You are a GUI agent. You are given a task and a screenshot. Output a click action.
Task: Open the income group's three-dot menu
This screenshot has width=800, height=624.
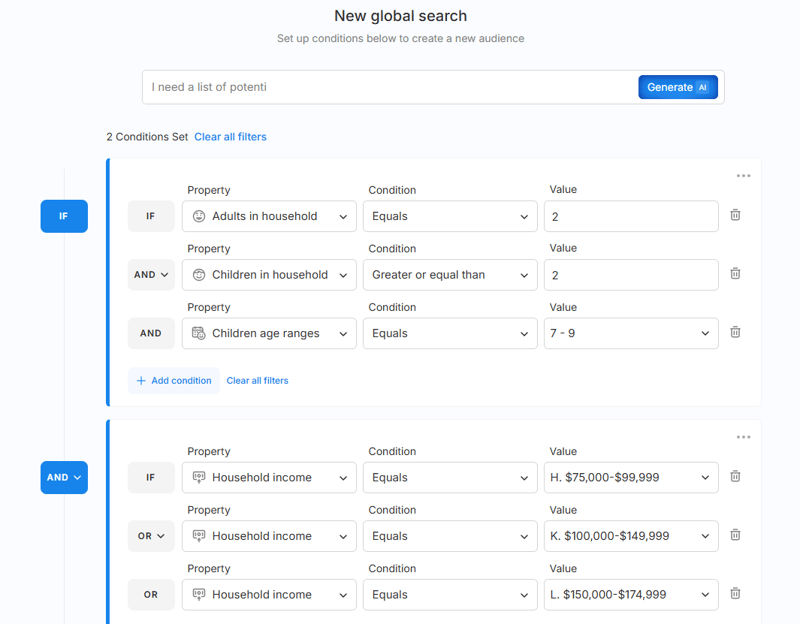tap(743, 437)
